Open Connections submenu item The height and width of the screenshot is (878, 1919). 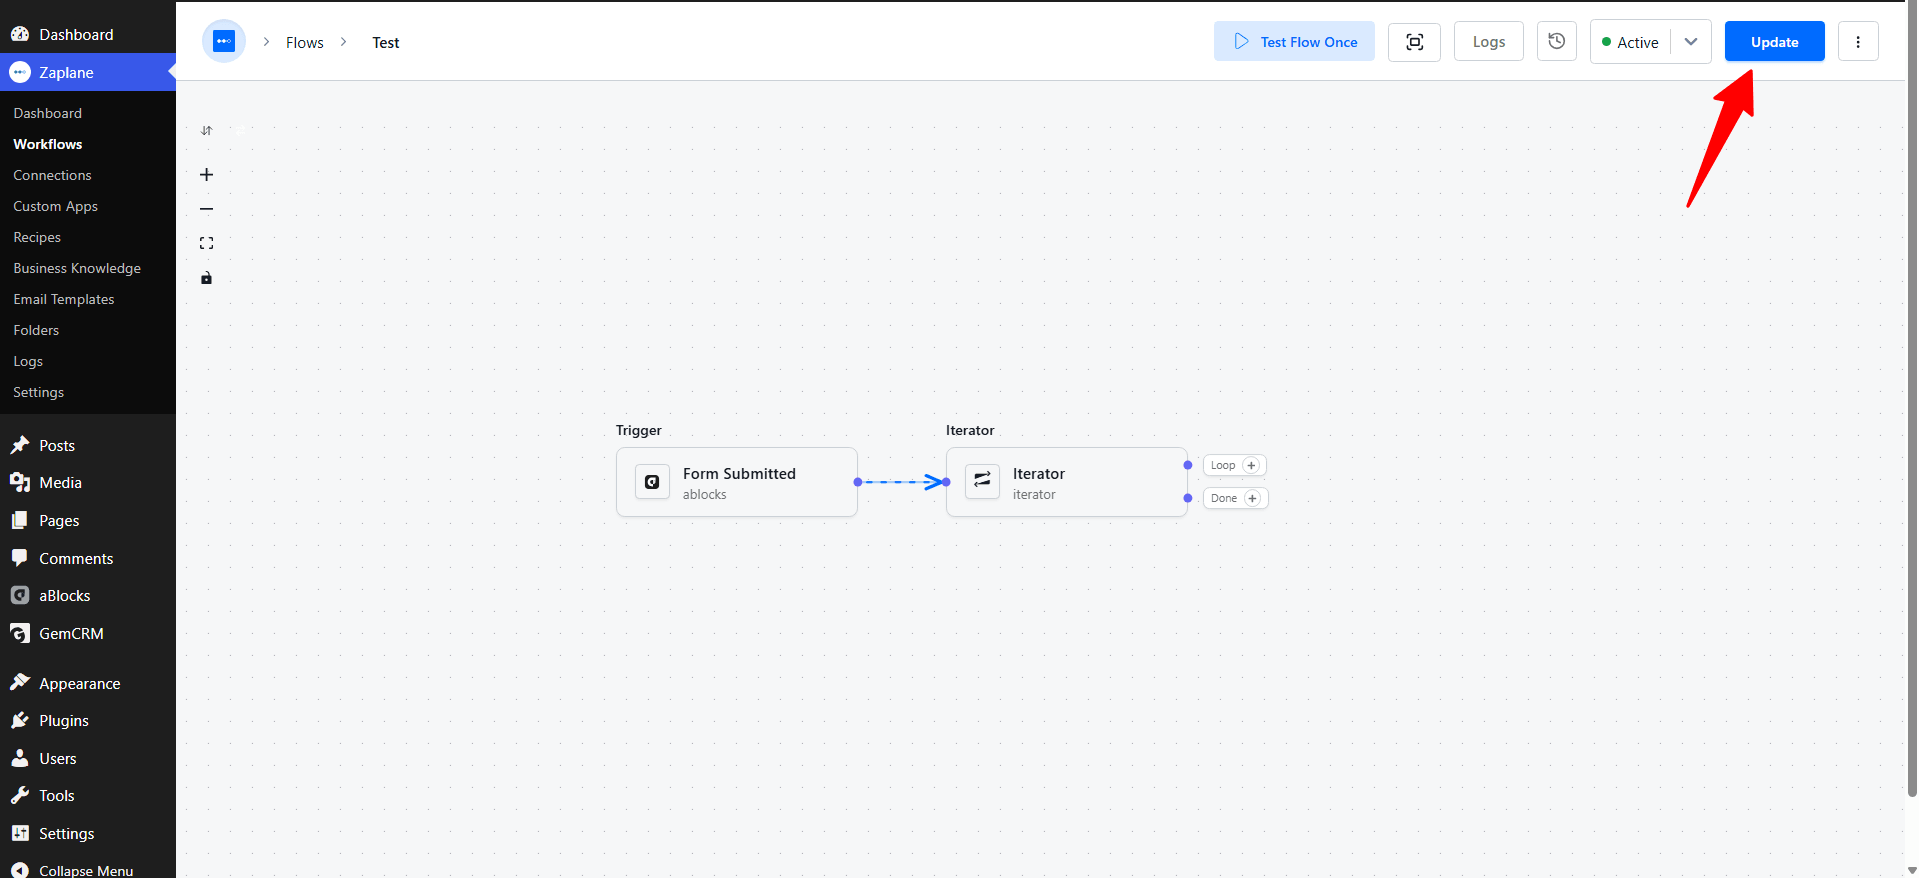pos(88,175)
